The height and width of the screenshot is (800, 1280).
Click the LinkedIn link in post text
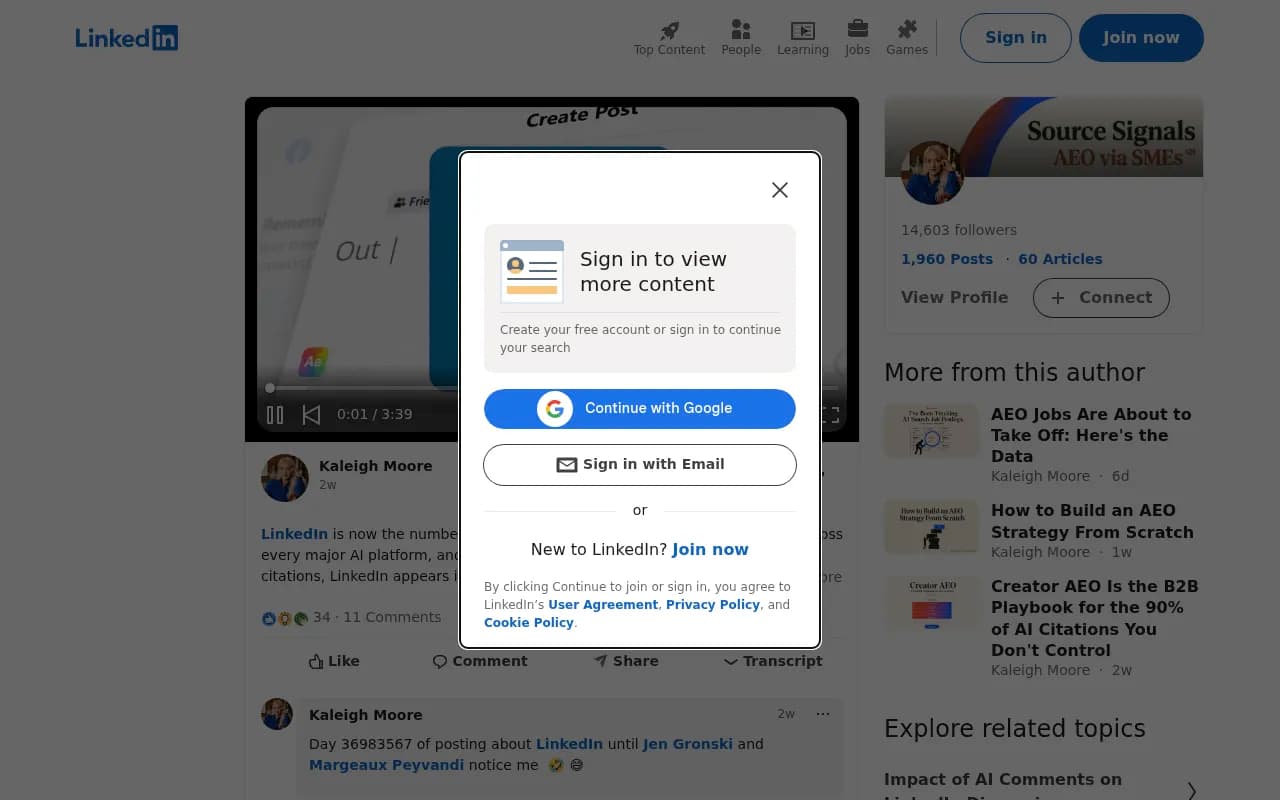294,534
